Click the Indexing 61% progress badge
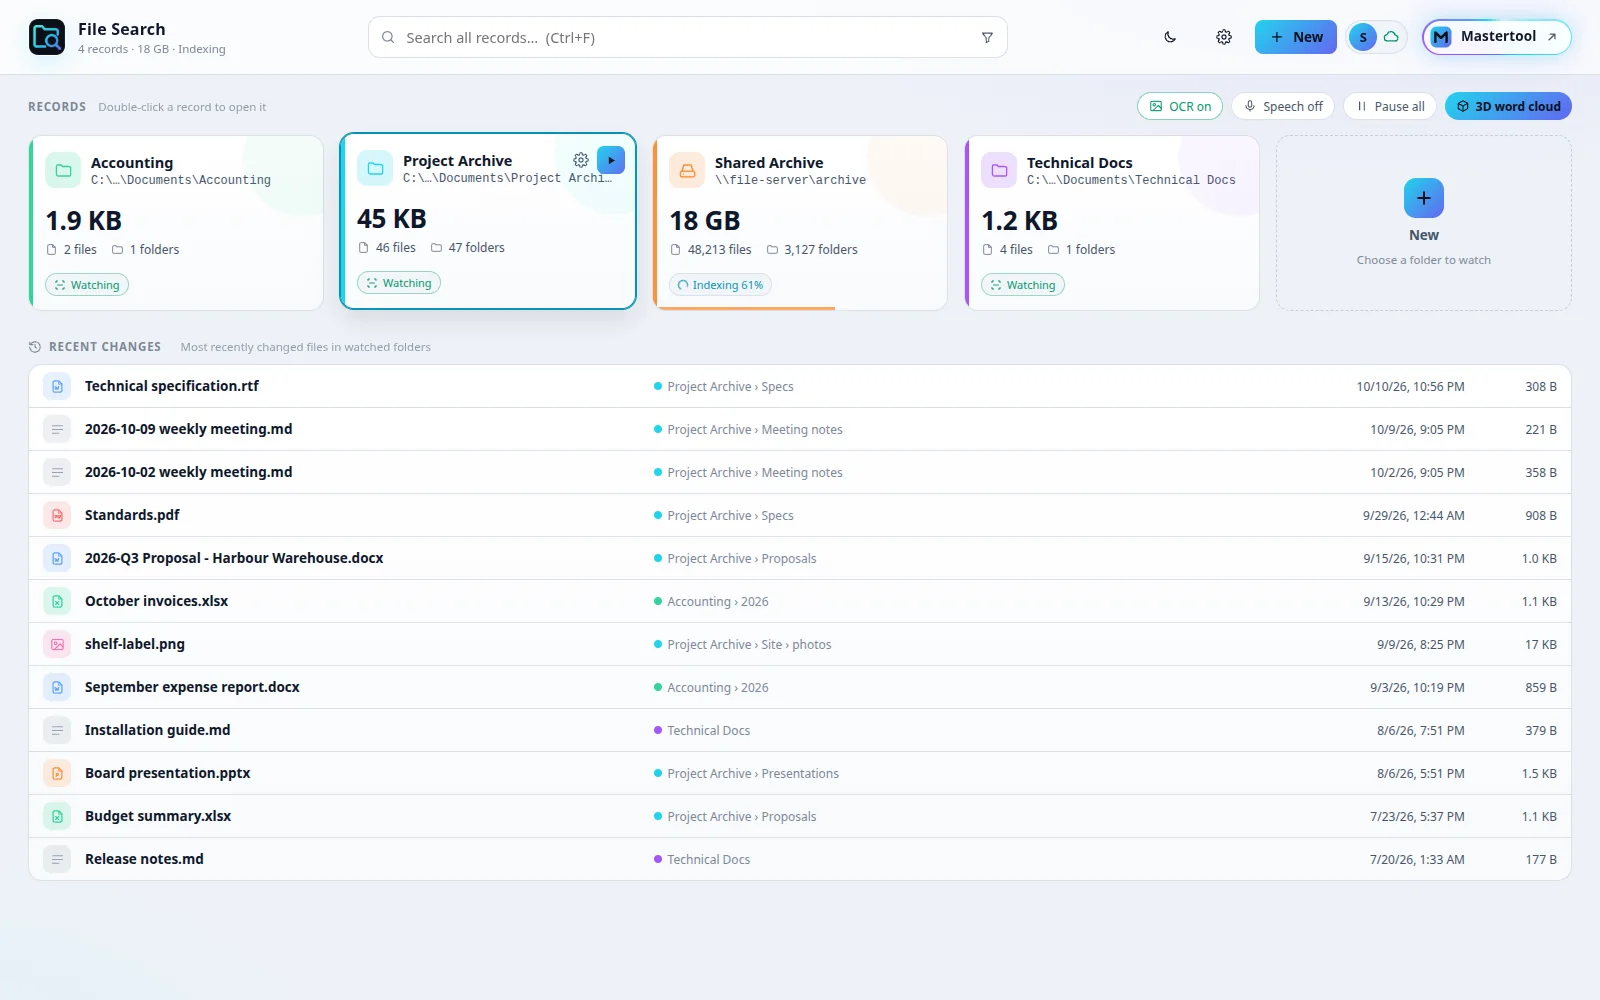The width and height of the screenshot is (1600, 1000). pyautogui.click(x=720, y=285)
